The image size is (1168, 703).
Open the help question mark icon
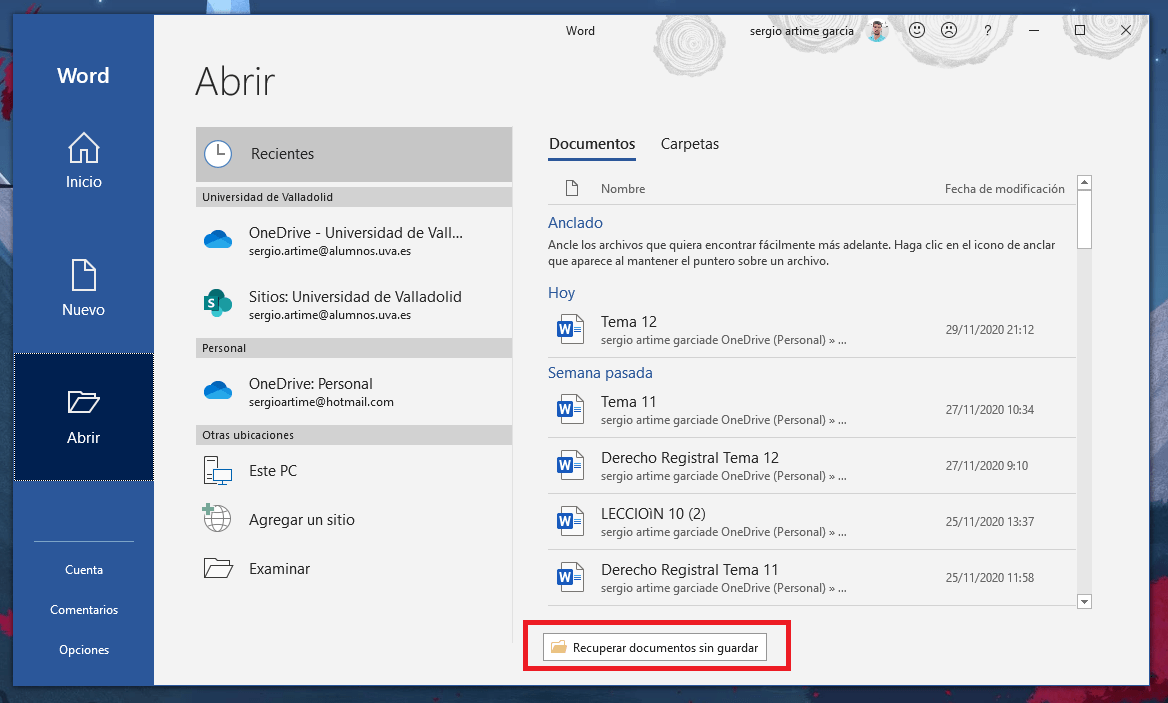987,31
